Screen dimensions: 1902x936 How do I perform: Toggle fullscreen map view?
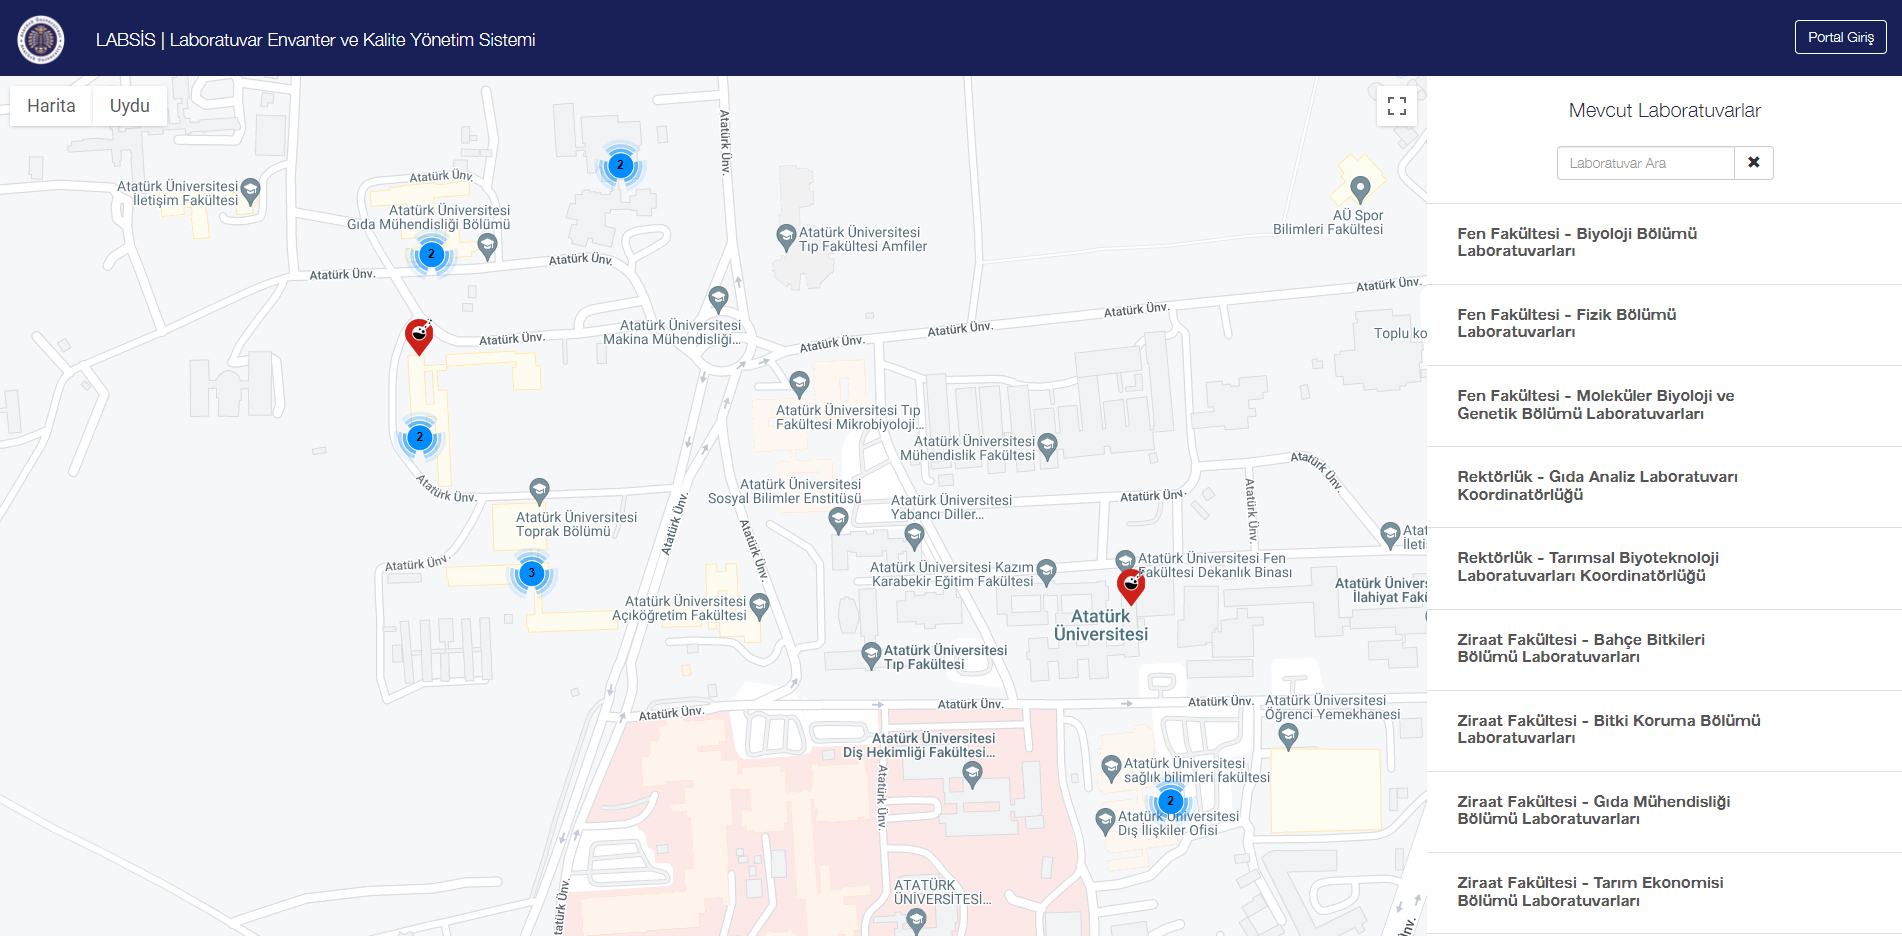pos(1397,106)
